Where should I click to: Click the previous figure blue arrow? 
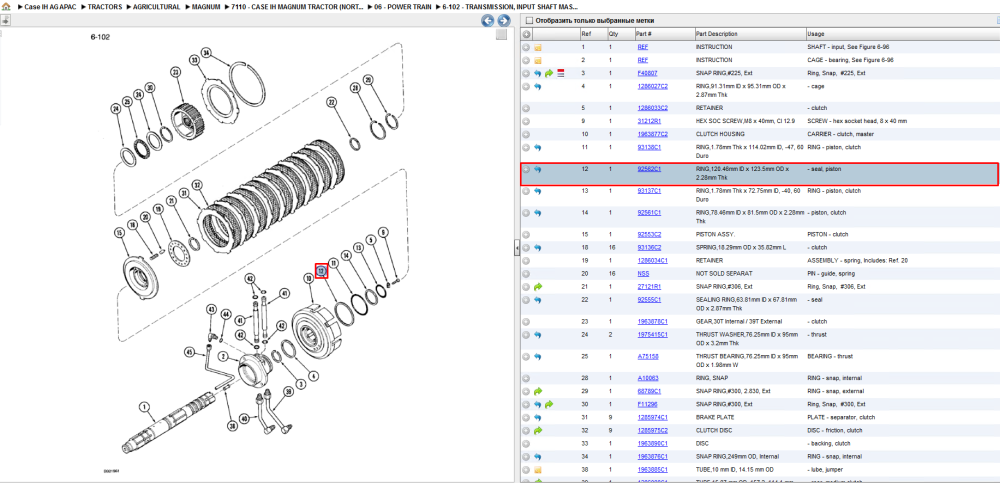487,20
